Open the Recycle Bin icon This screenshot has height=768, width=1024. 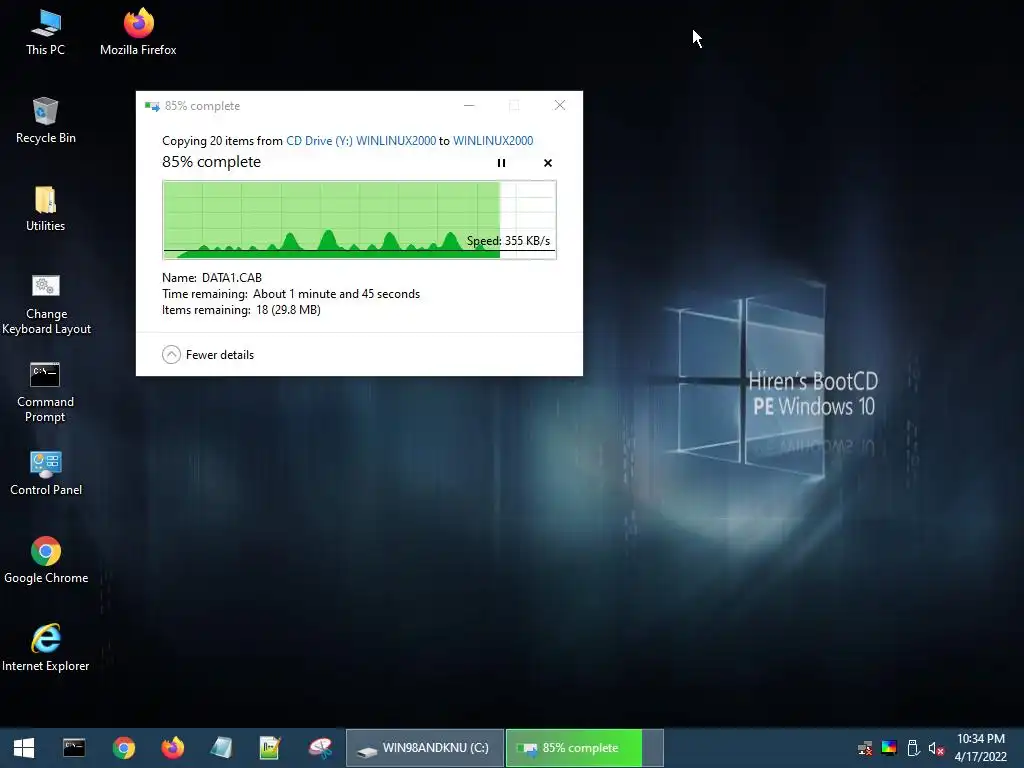46,121
